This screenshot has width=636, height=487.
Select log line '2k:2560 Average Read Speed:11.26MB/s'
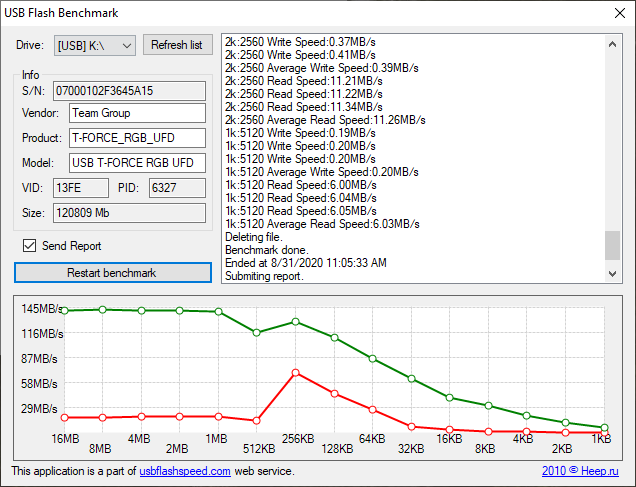point(325,120)
